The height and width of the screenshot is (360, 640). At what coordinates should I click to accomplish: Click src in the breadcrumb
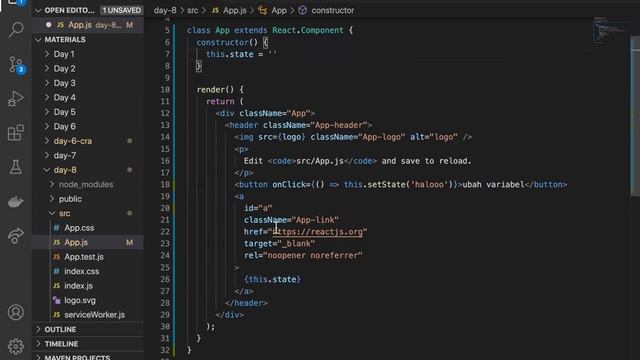[192, 10]
